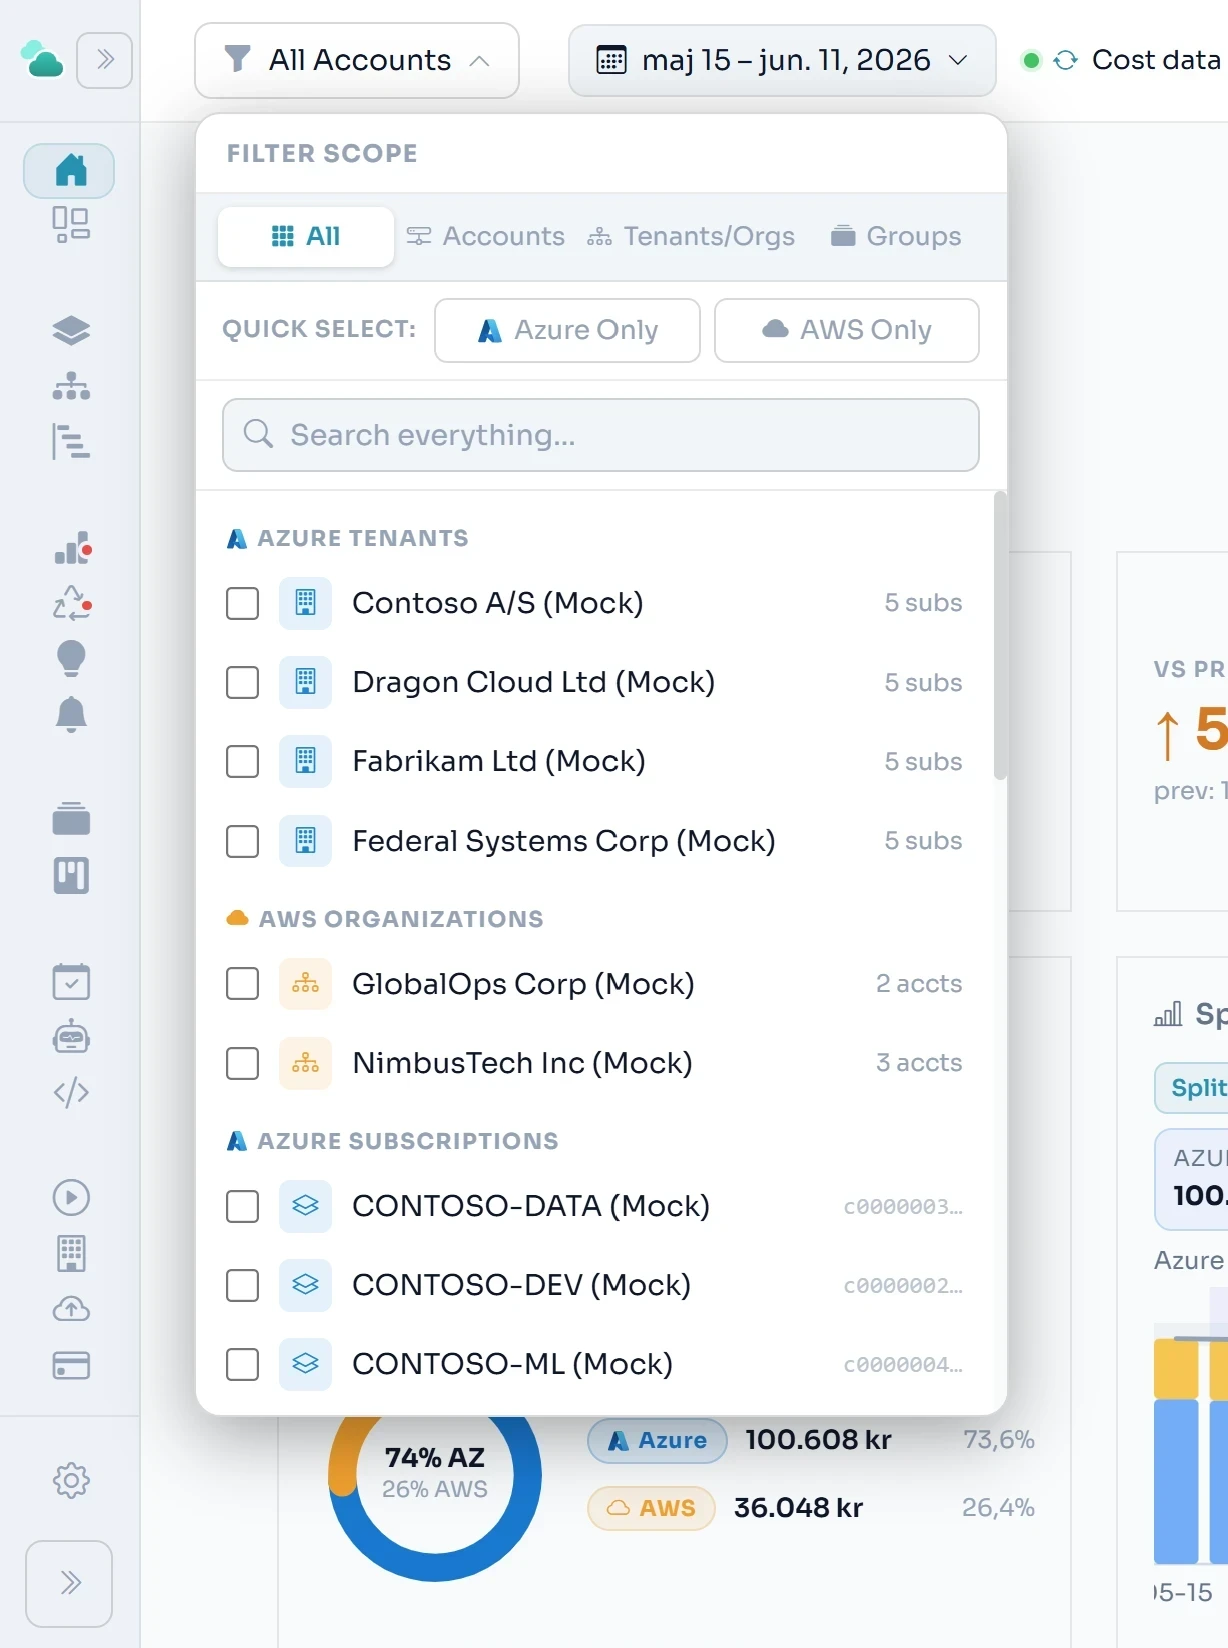Check the Fabrikam Ltd (Mock) checkbox

[x=242, y=761]
